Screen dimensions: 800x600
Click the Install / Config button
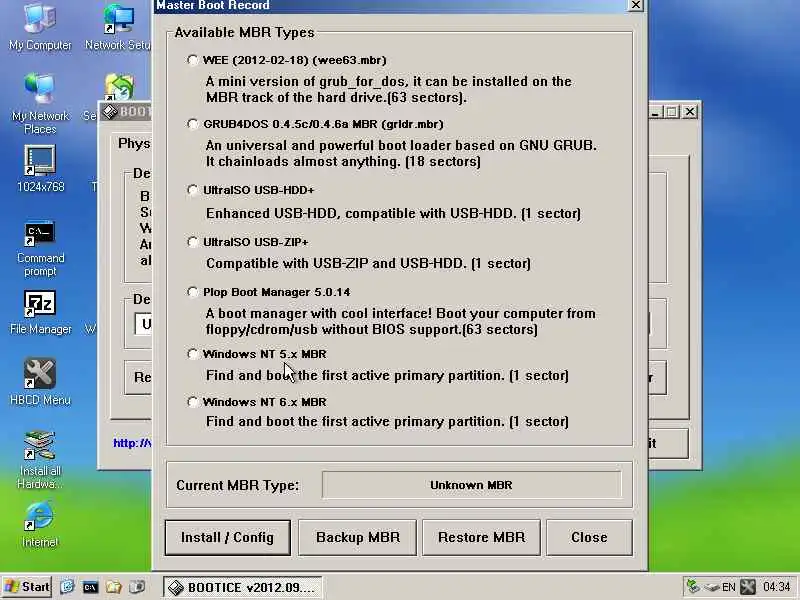[x=228, y=538]
